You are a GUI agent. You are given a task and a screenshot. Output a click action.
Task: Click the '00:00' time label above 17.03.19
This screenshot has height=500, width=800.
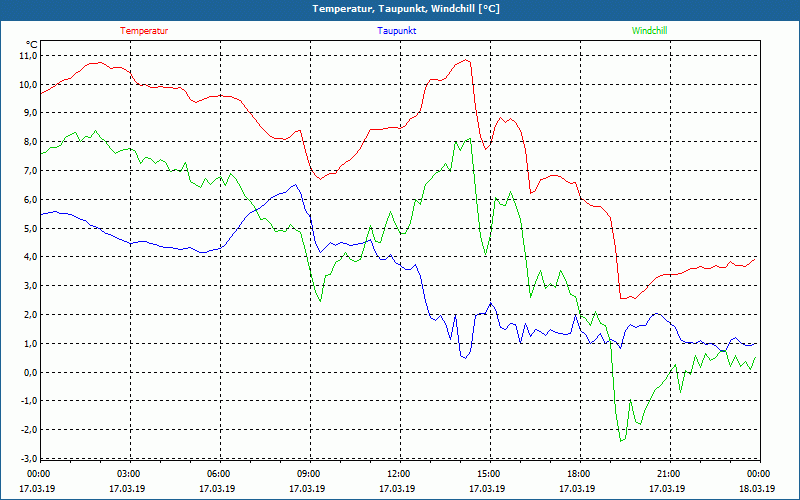[37, 474]
